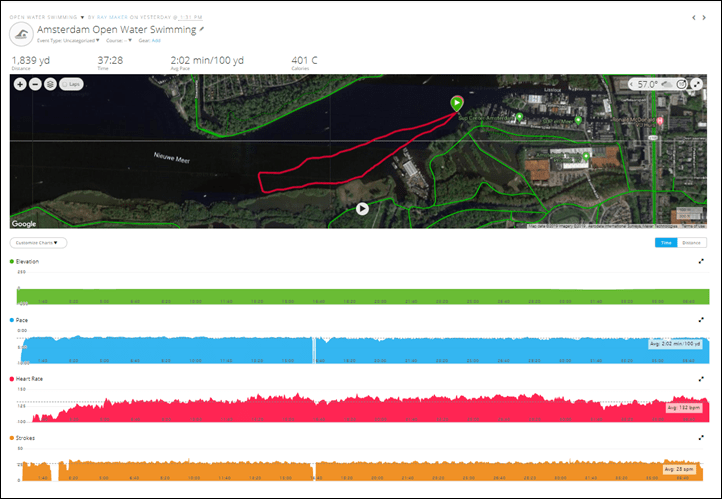The height and width of the screenshot is (499, 722).
Task: Collapse the weather panel chevron
Action: click(x=632, y=84)
